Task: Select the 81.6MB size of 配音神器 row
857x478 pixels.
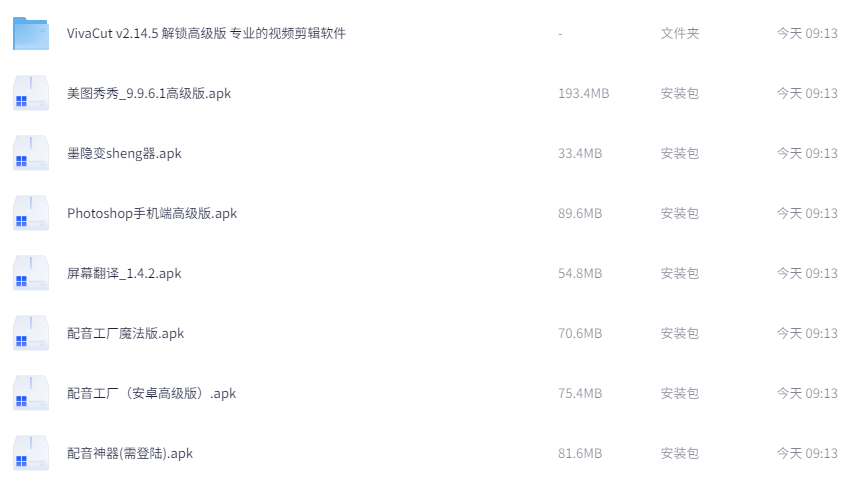Action: point(580,454)
